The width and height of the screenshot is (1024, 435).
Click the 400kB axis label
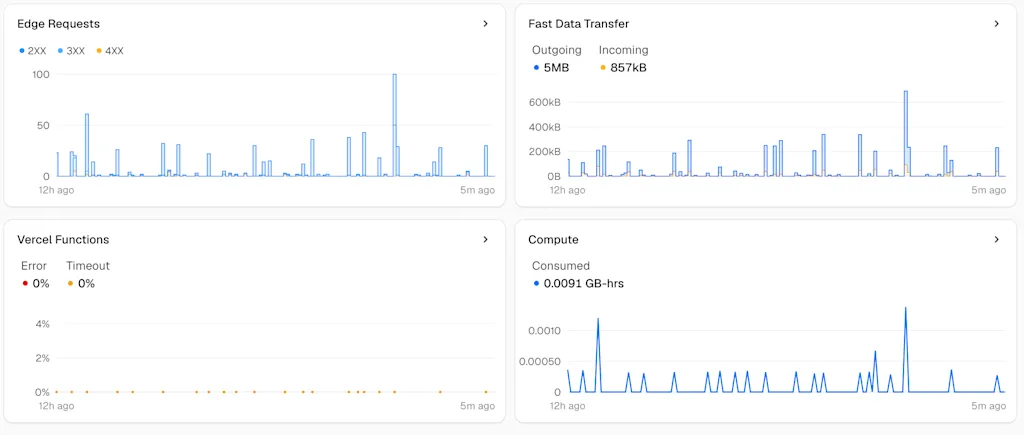coord(545,127)
